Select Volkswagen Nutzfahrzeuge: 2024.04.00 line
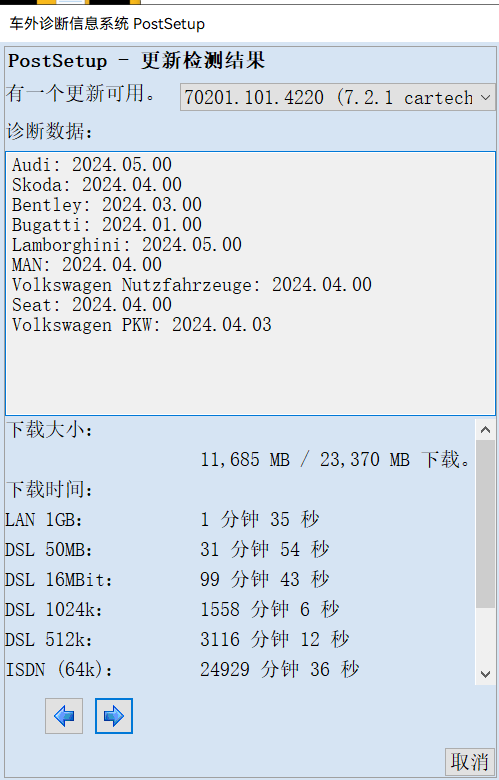This screenshot has height=780, width=499. pyautogui.click(x=192, y=285)
